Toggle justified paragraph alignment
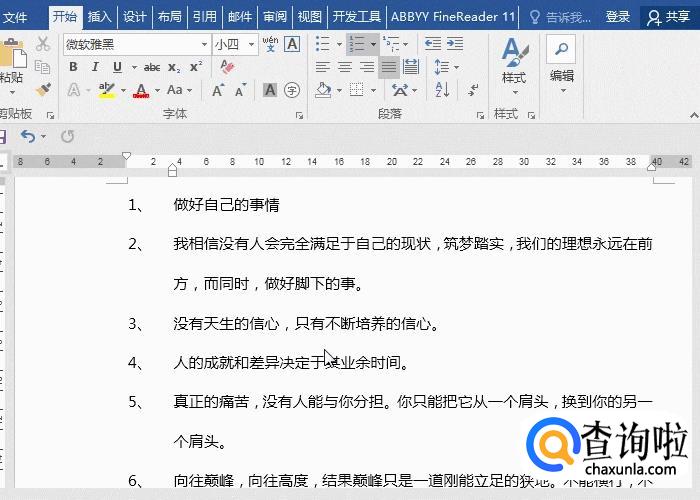The image size is (700, 500). 388,67
